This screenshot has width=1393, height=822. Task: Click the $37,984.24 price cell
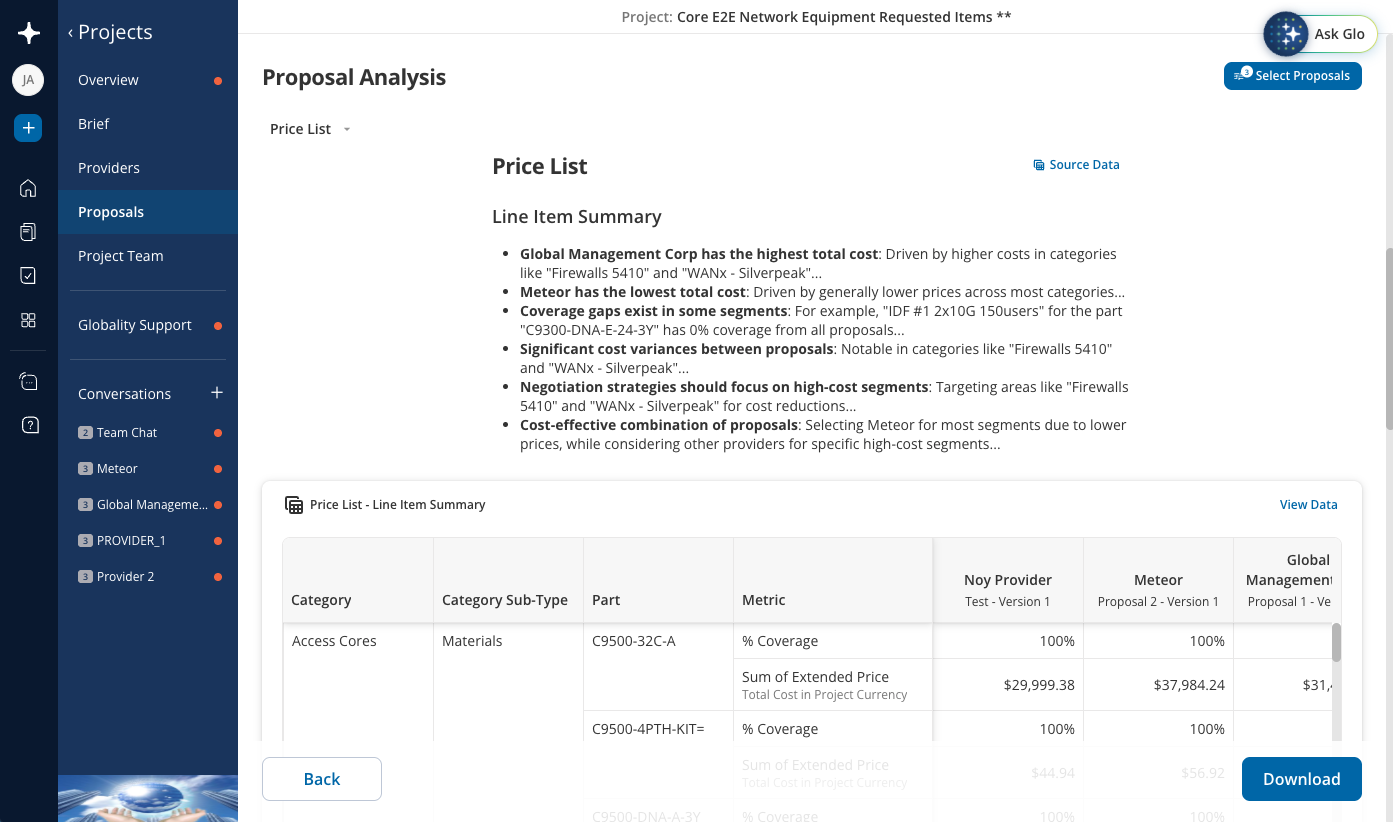[1158, 685]
